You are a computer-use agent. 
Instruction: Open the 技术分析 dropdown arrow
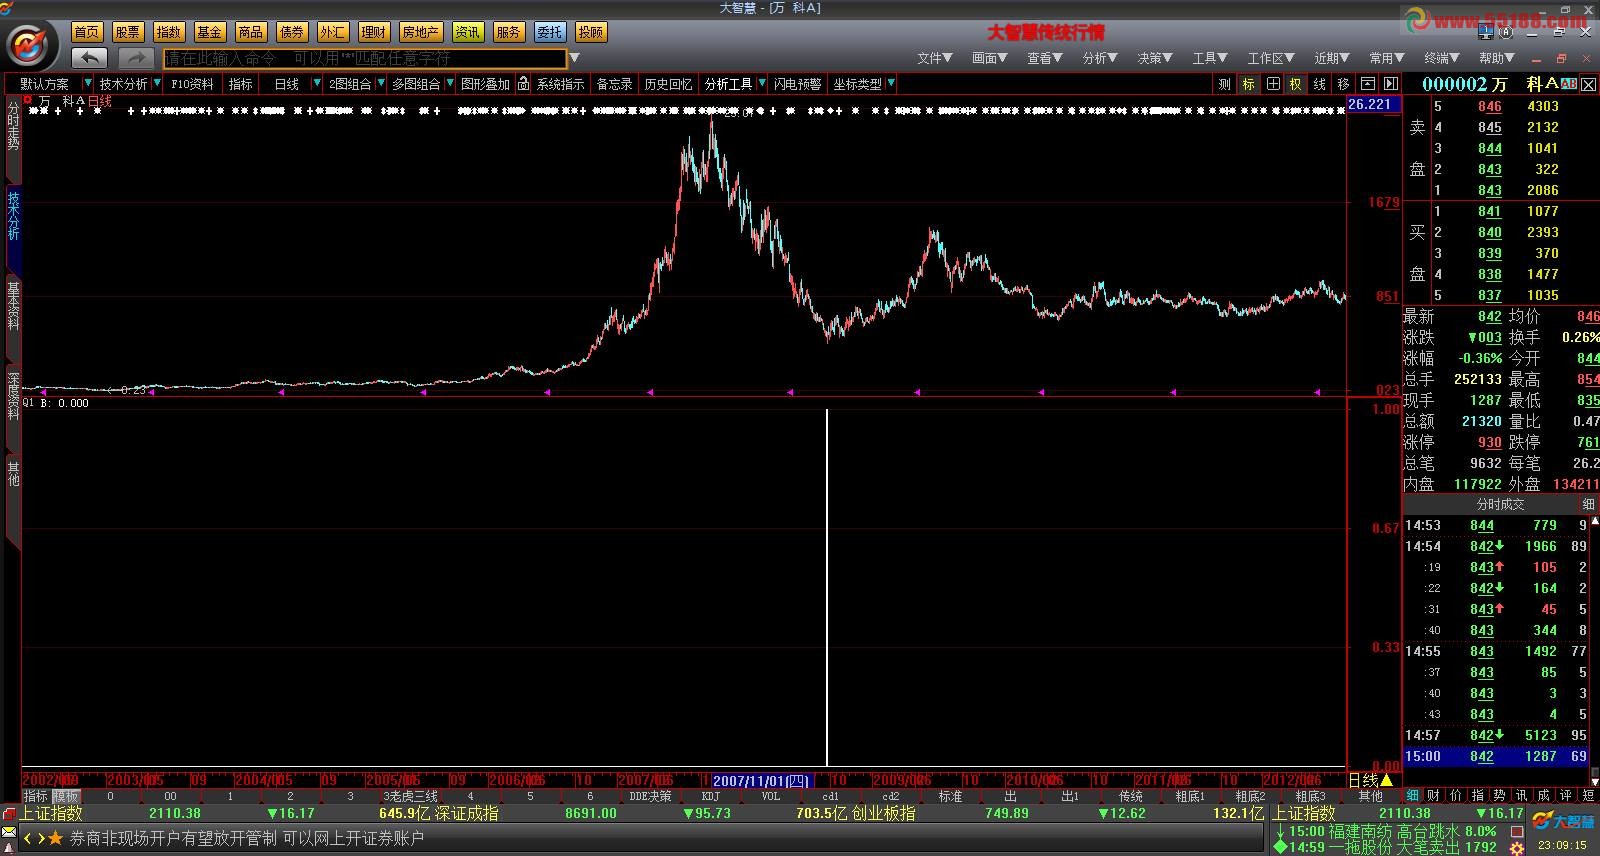coord(157,84)
